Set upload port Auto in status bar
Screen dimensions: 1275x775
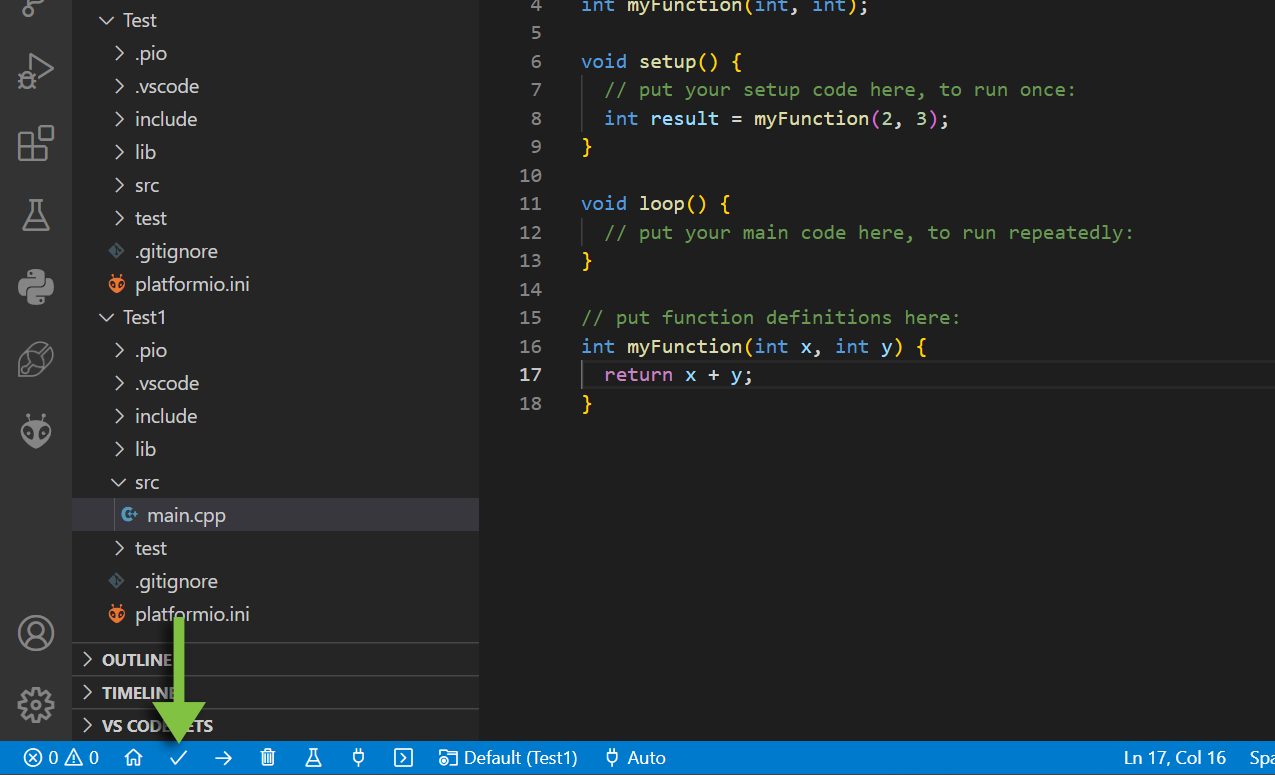point(635,758)
